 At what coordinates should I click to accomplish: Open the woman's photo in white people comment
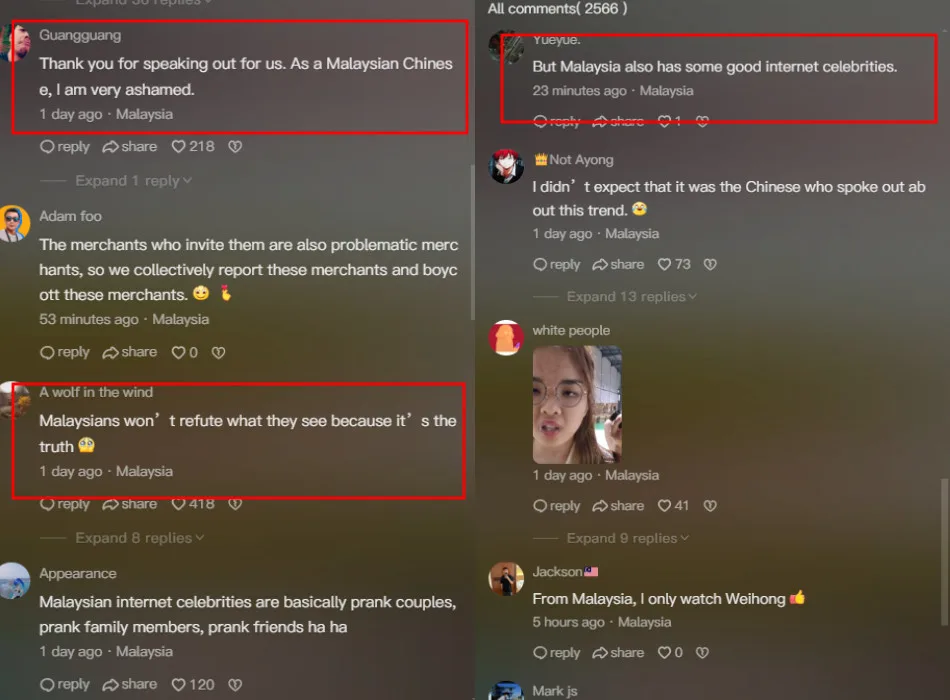point(577,405)
